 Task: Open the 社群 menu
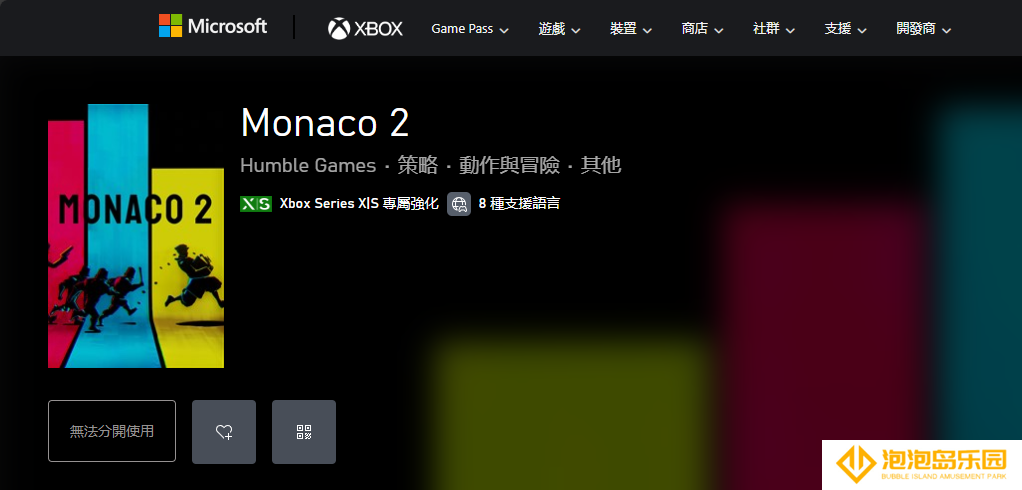[774, 29]
